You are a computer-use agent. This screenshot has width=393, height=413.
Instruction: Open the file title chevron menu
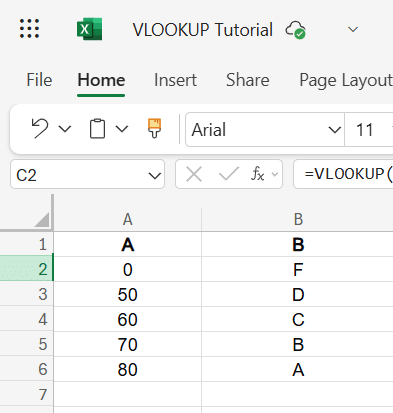click(353, 30)
